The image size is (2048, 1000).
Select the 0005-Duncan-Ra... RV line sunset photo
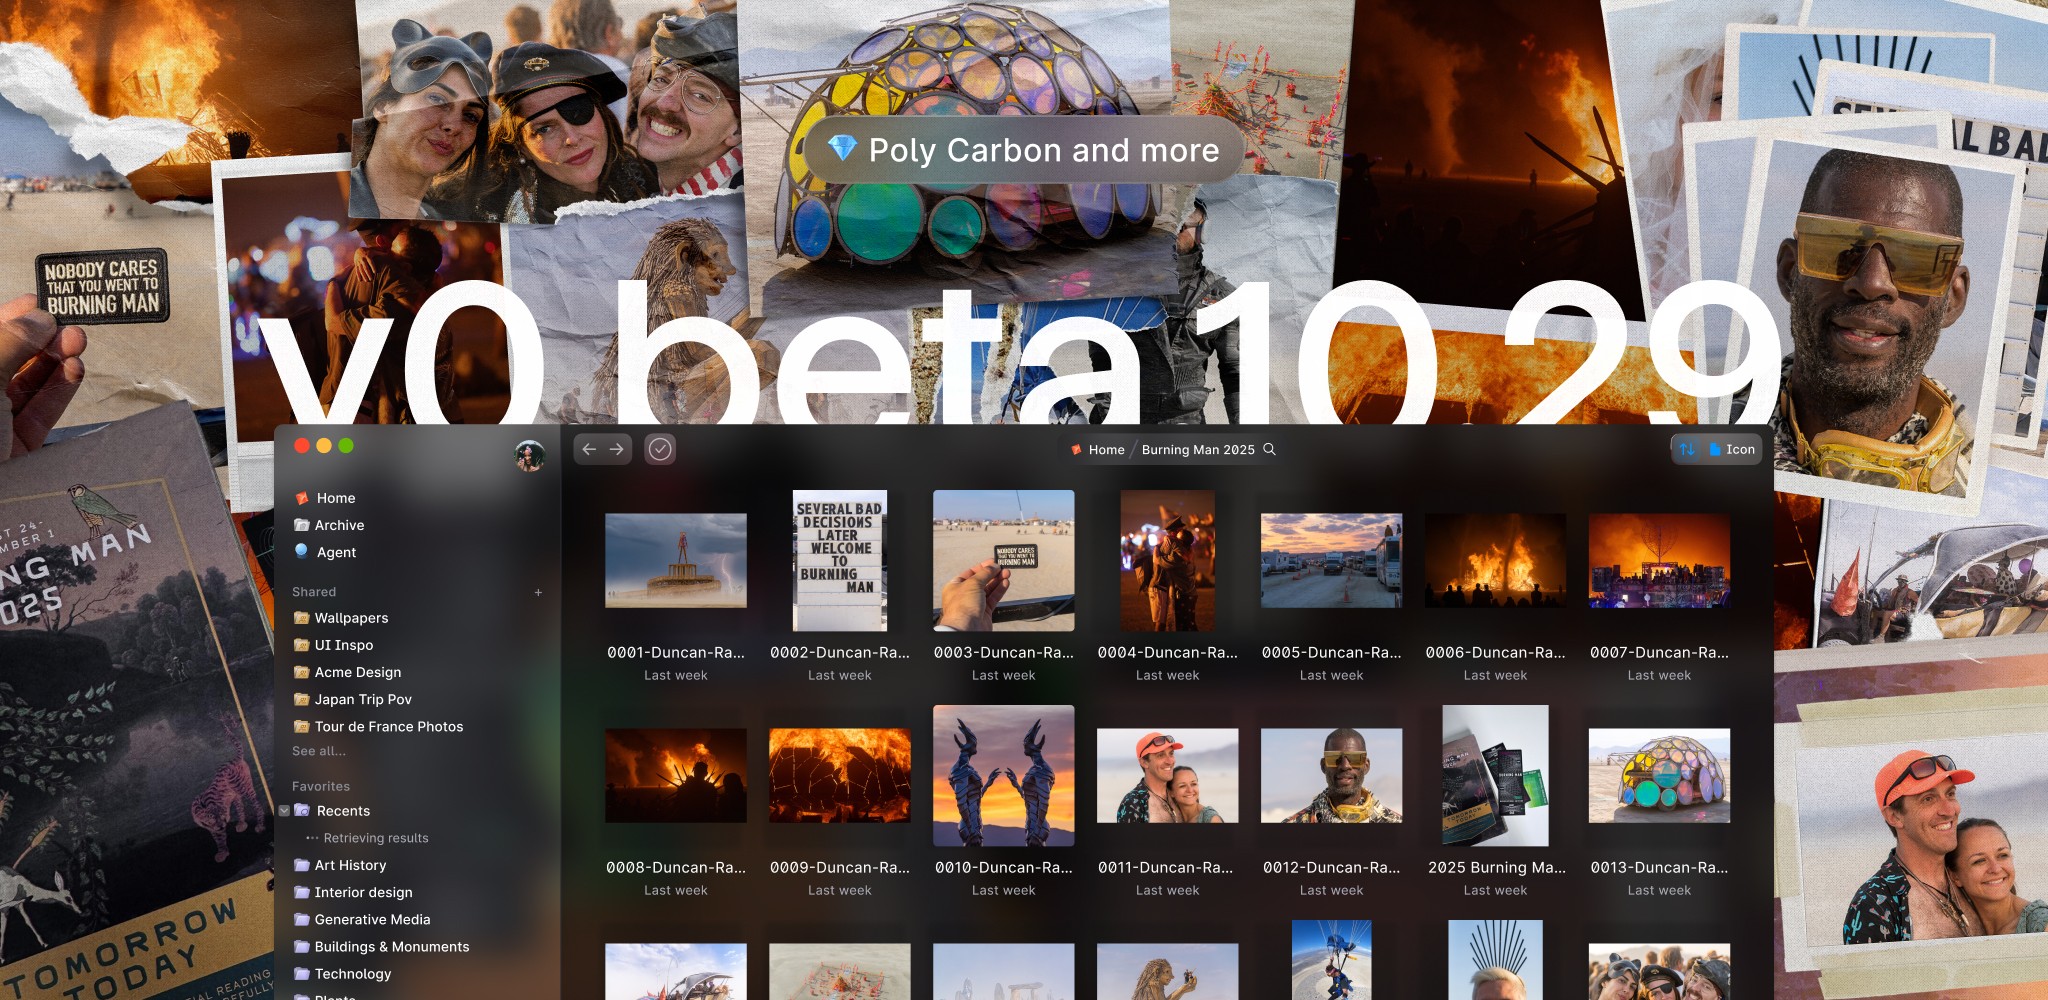[x=1332, y=560]
